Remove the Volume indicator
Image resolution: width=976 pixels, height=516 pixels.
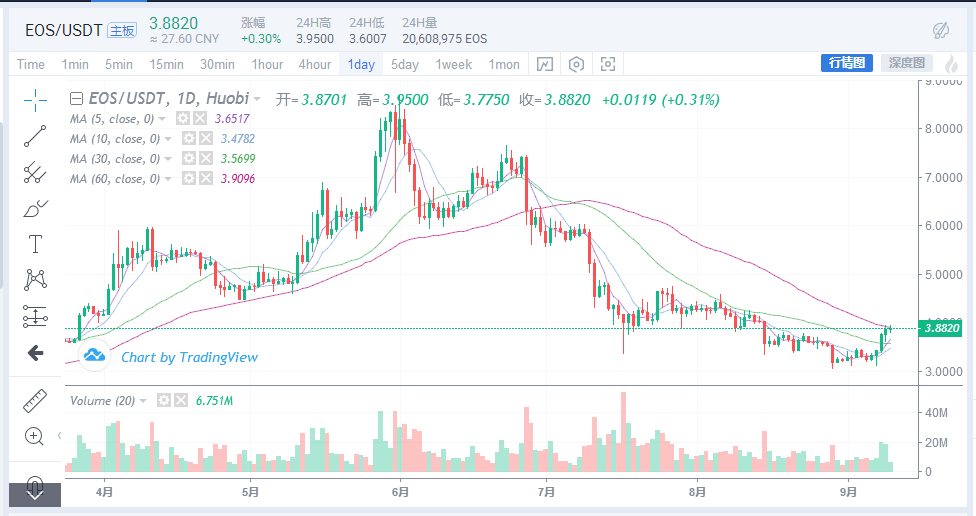point(181,400)
